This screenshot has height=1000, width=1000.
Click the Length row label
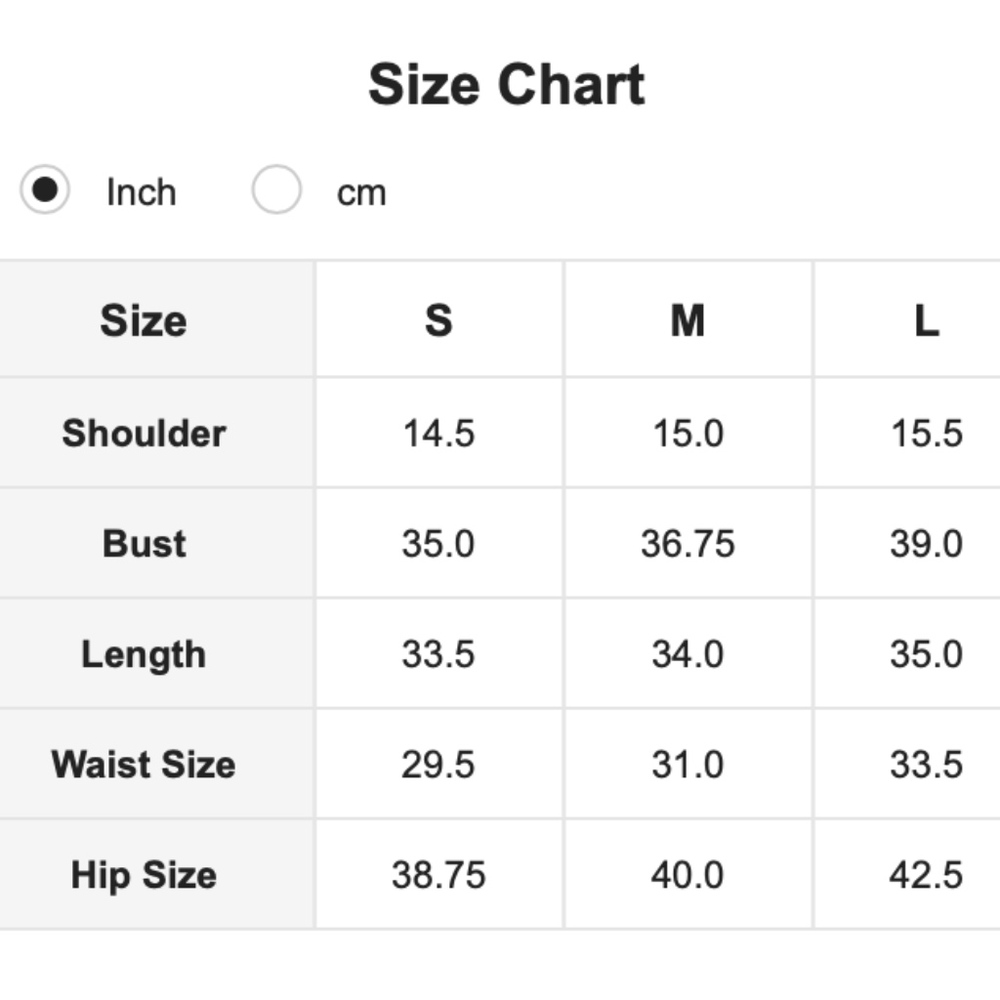tap(144, 654)
